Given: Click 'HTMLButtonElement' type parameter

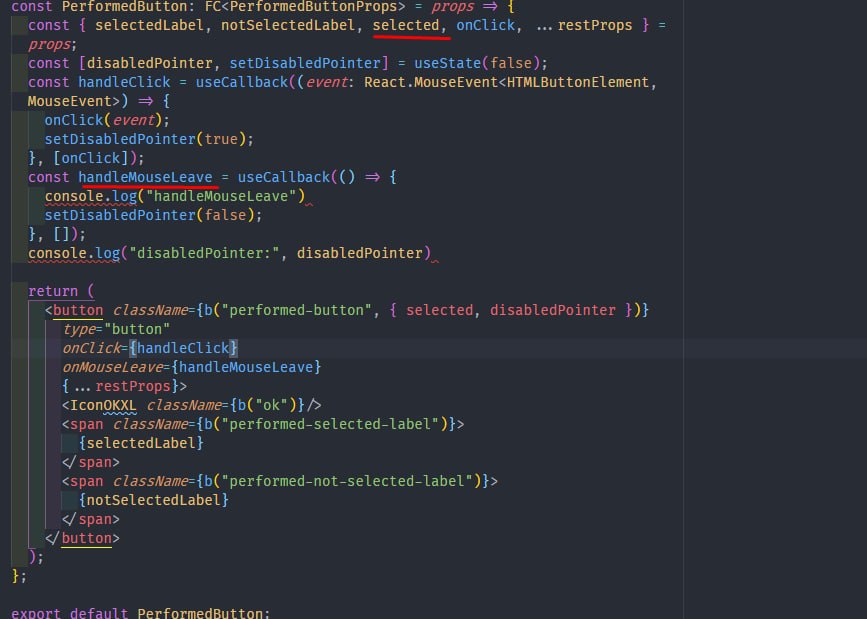Looking at the screenshot, I should coord(578,82).
